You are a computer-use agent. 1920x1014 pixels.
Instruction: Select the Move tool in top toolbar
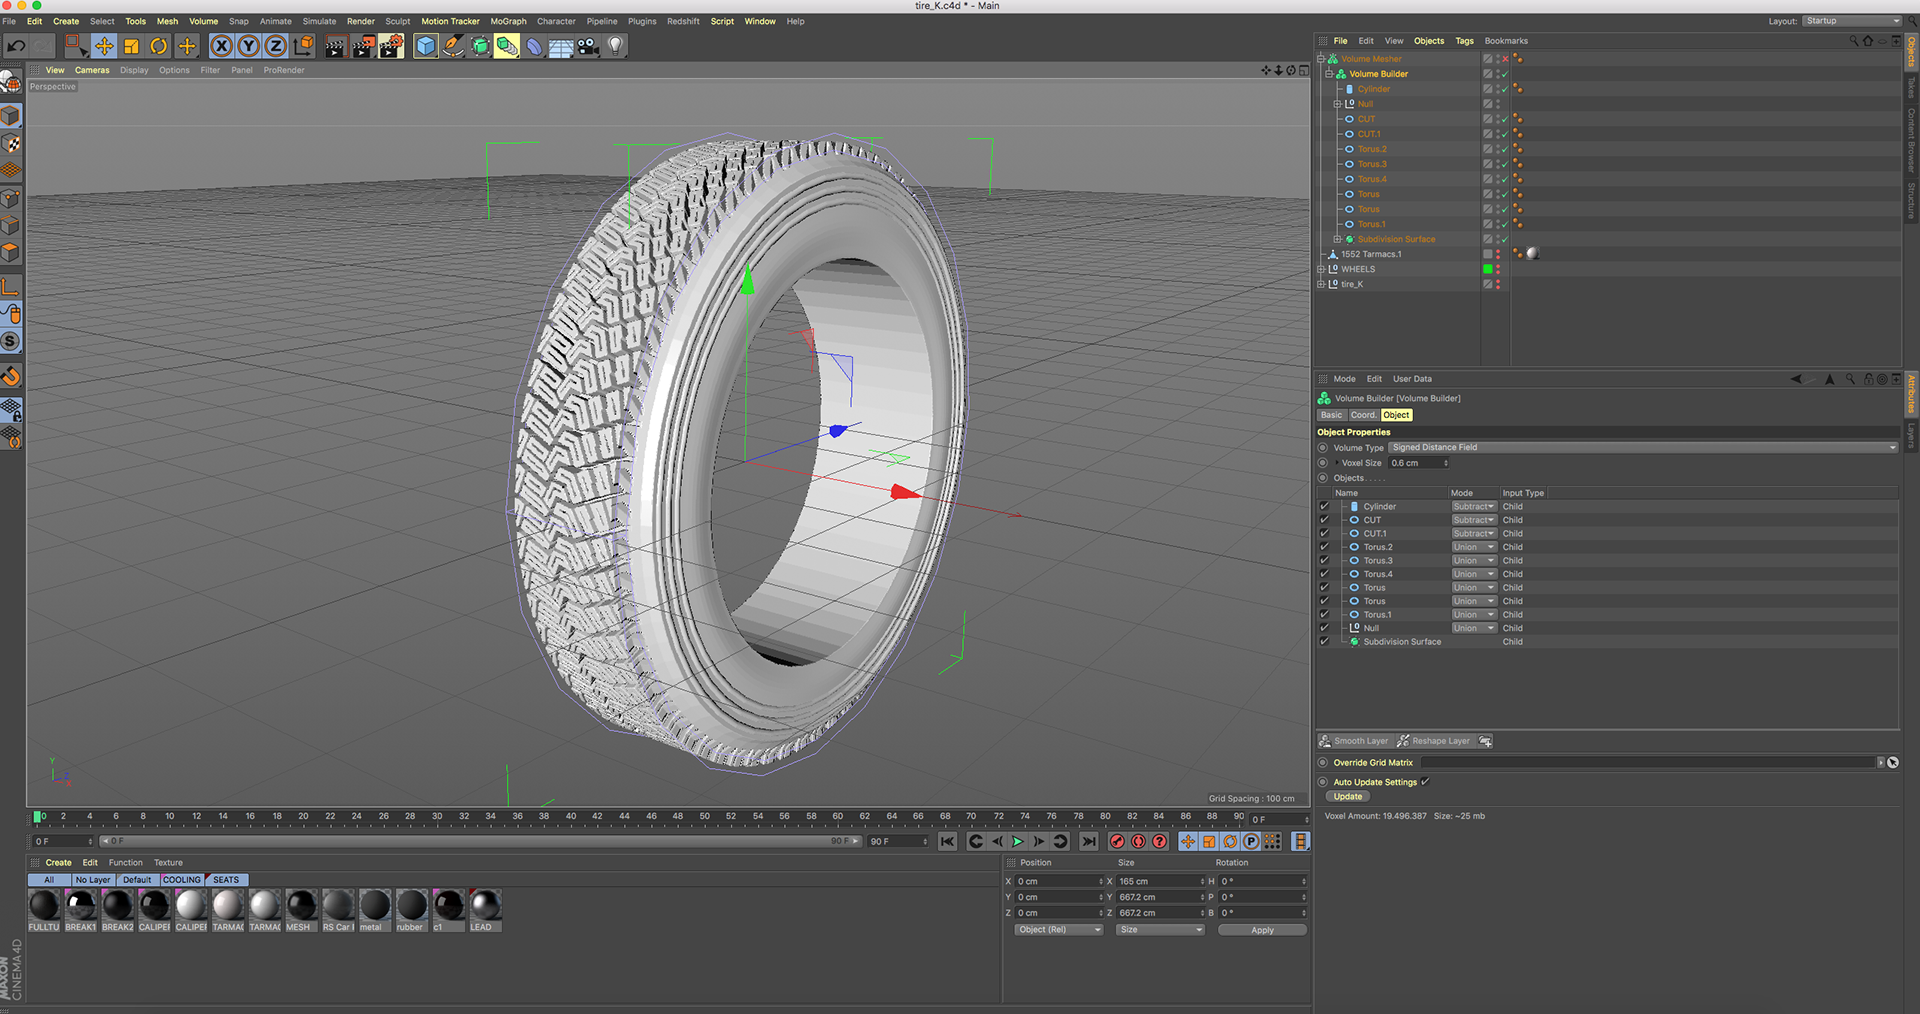[x=104, y=46]
